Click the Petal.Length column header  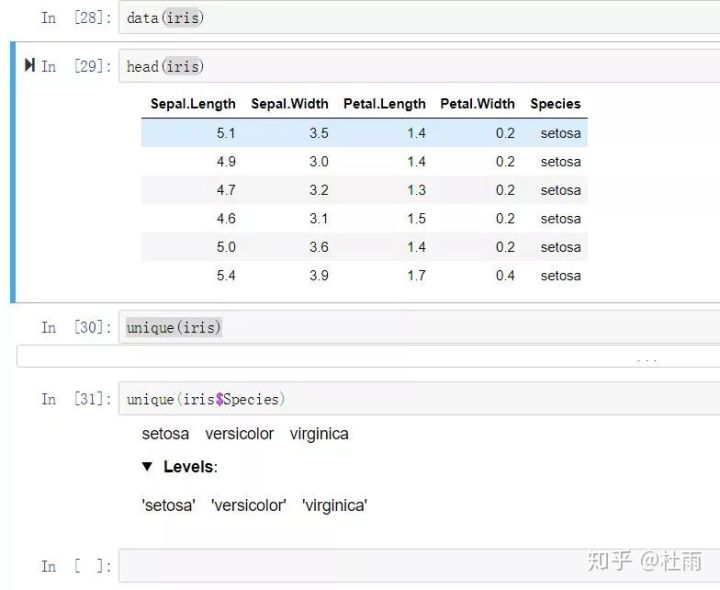(x=385, y=104)
